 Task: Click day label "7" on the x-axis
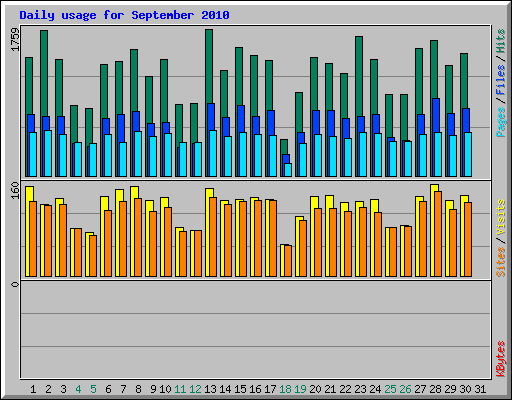coord(123,389)
